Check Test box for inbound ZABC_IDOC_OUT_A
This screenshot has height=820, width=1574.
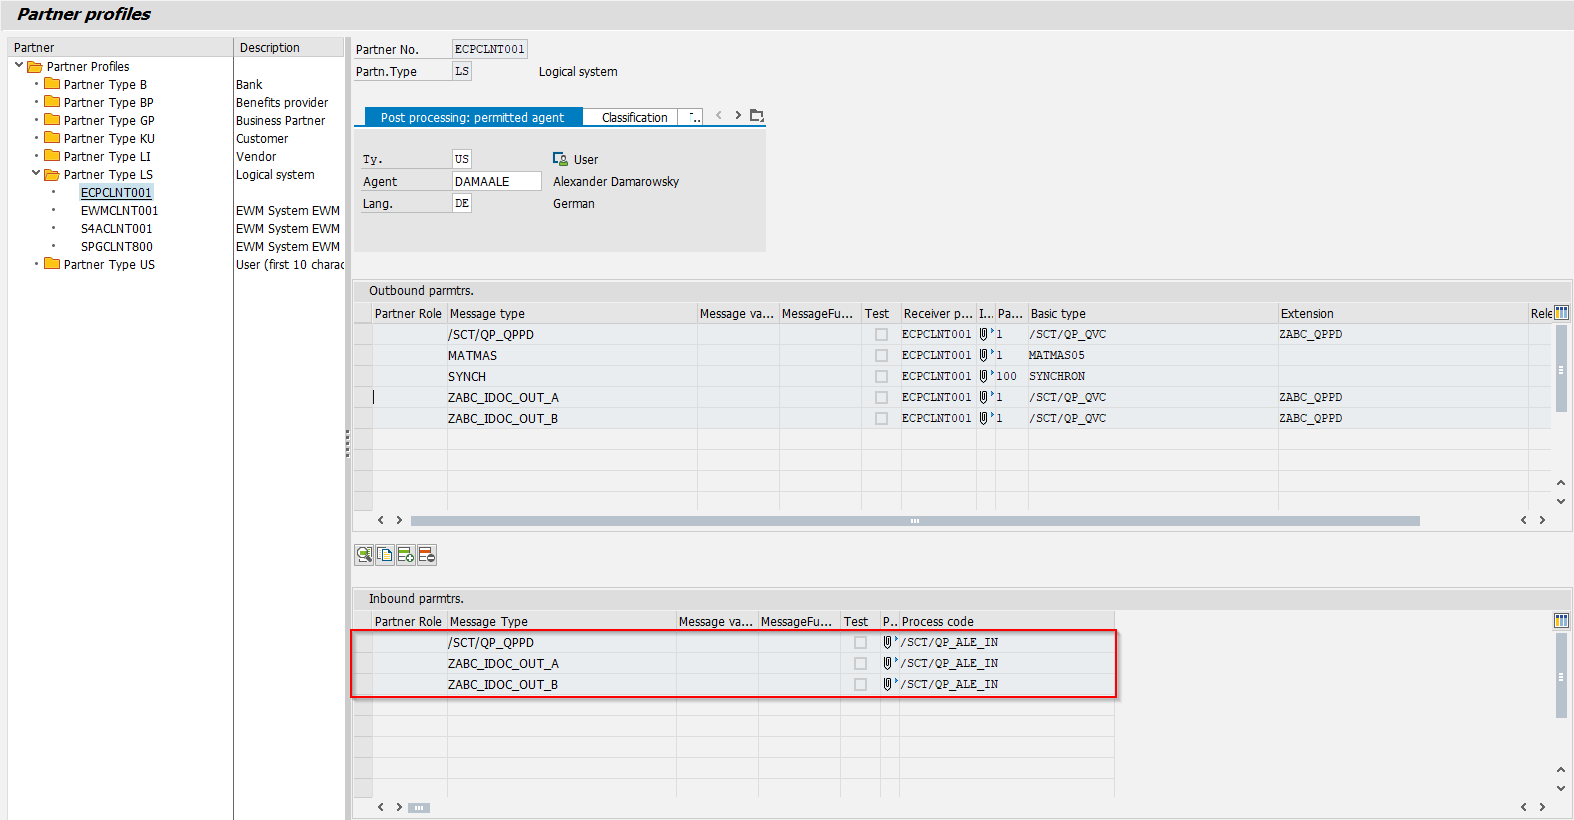point(860,663)
